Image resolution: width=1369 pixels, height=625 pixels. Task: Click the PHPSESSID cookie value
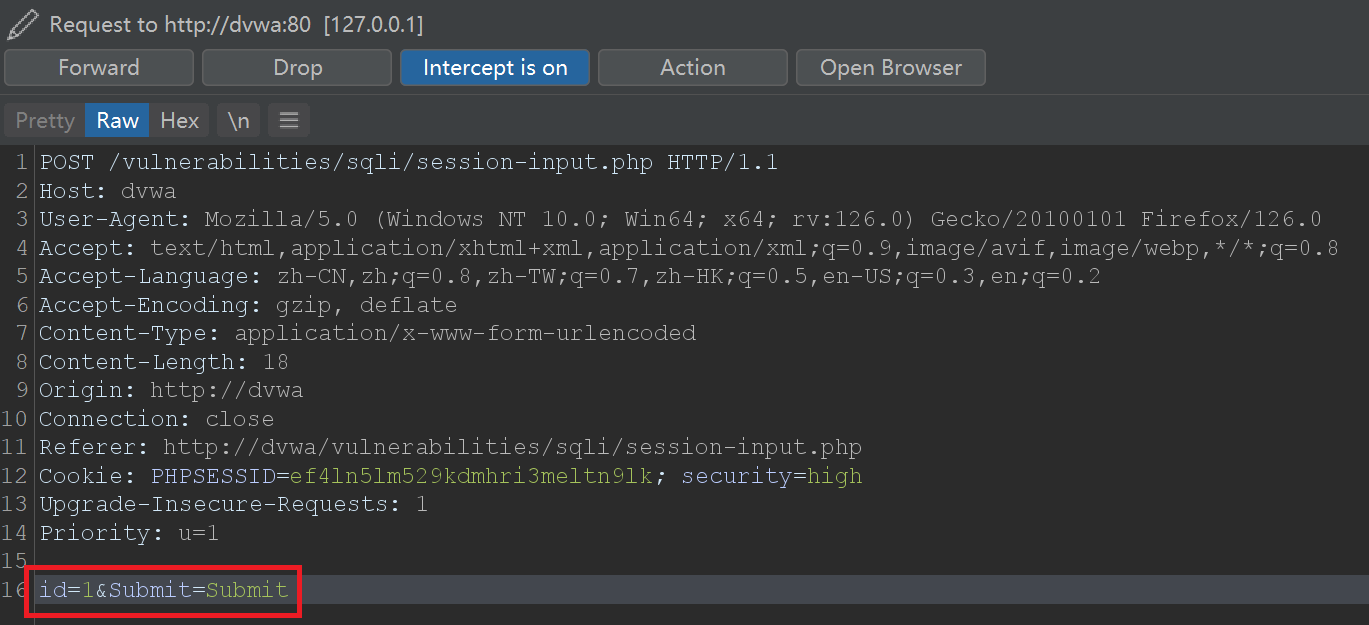click(x=470, y=476)
